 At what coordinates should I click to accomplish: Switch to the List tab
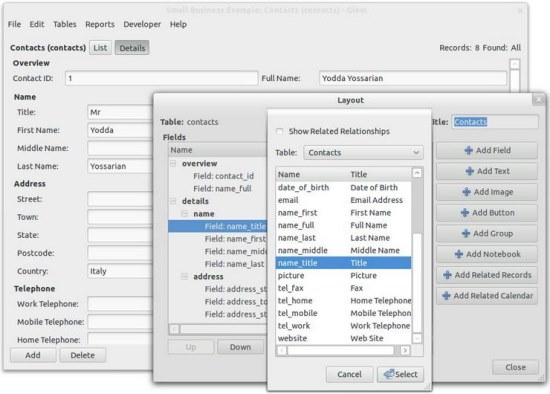(x=100, y=48)
